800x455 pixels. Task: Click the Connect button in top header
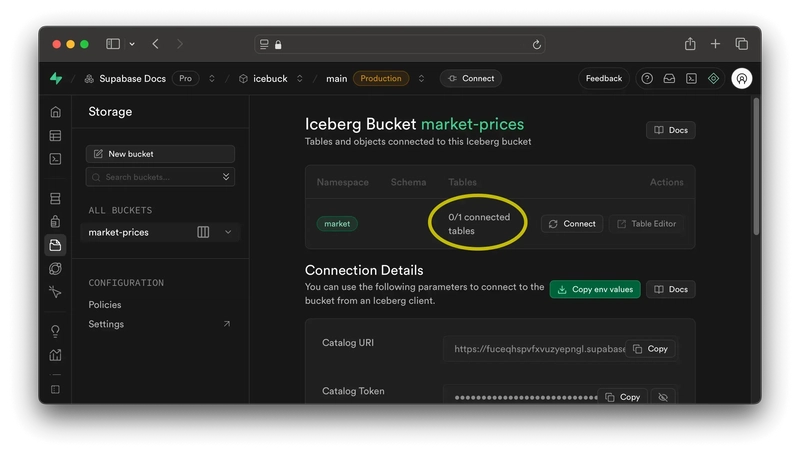[471, 79]
